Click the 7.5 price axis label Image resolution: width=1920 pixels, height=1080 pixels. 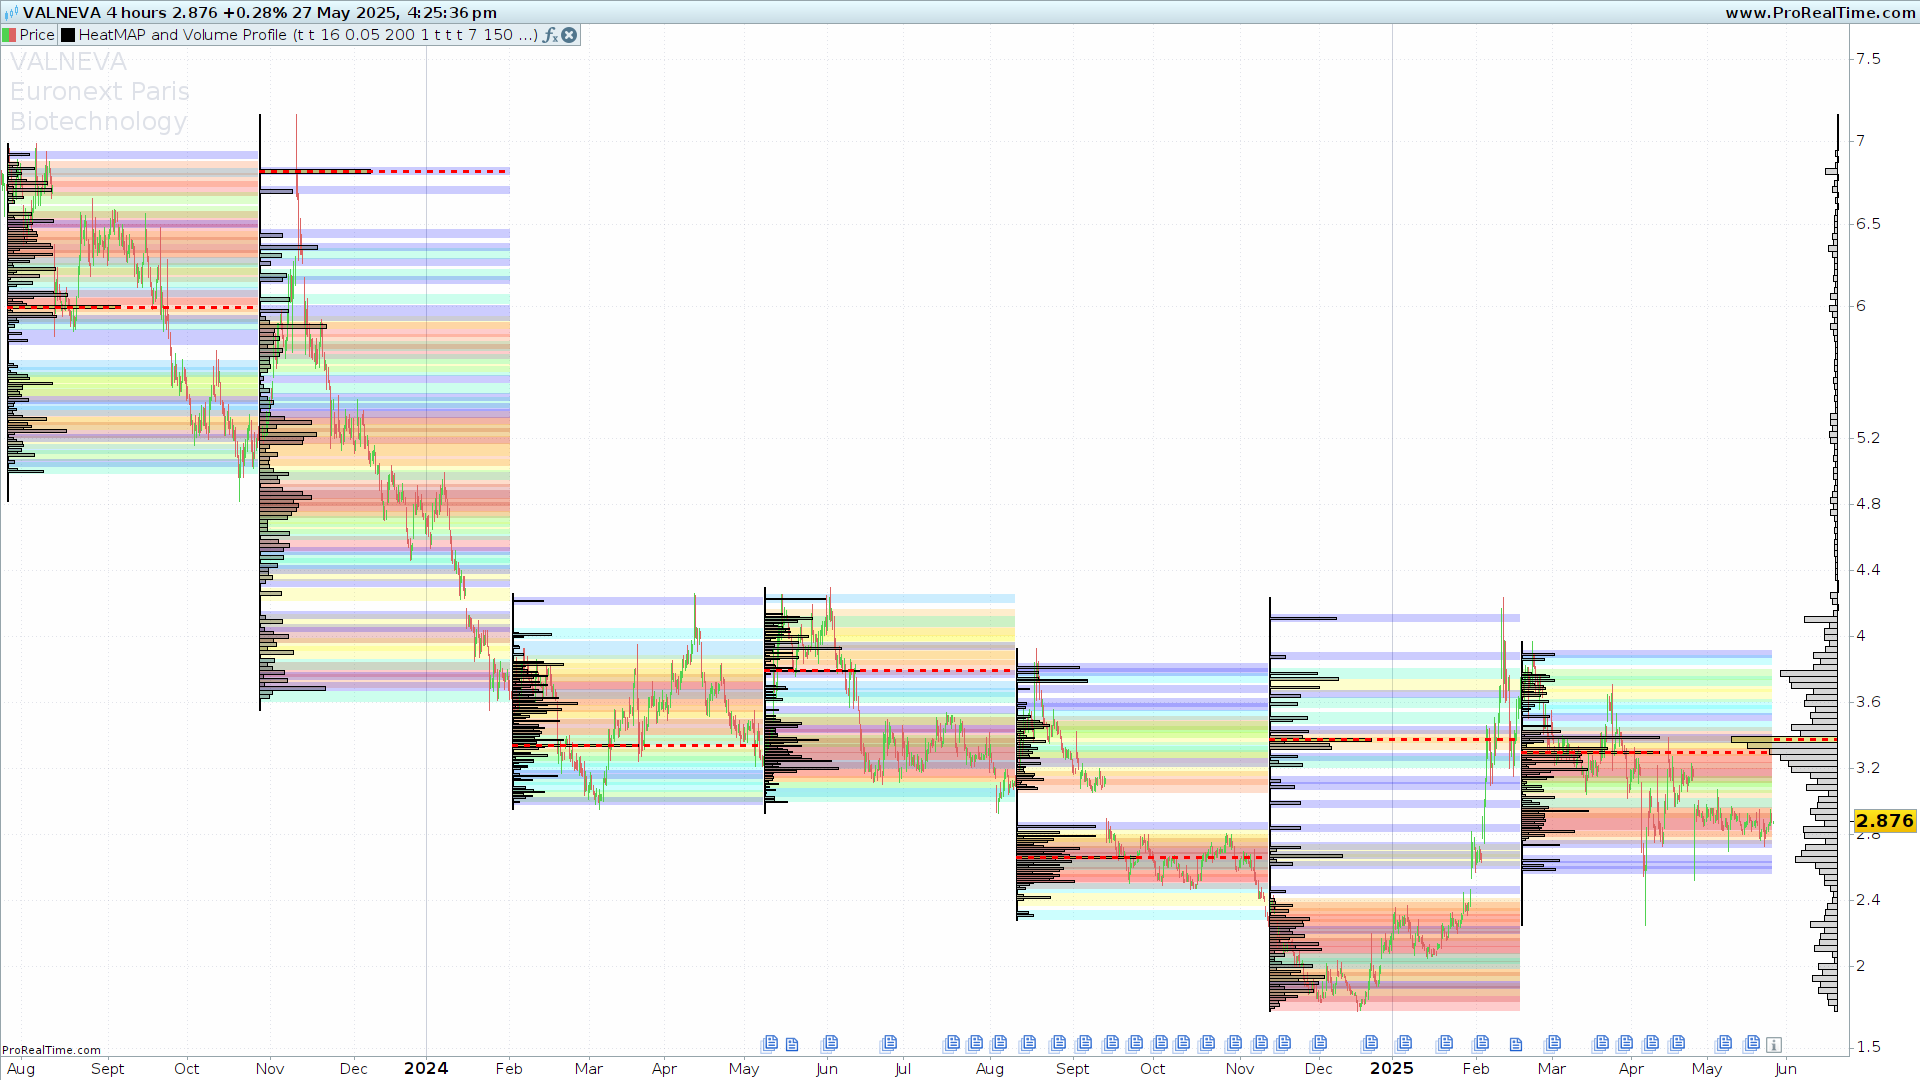(x=1868, y=59)
